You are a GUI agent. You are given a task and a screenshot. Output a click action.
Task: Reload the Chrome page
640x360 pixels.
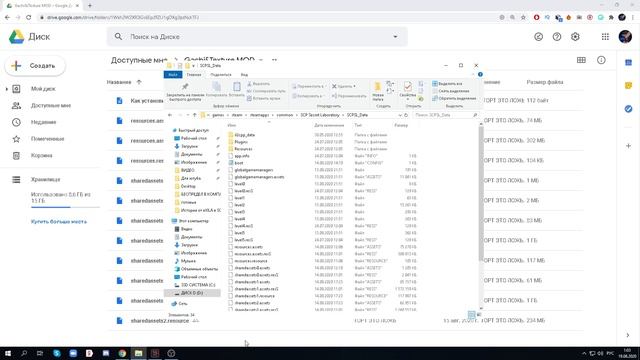tap(29, 18)
